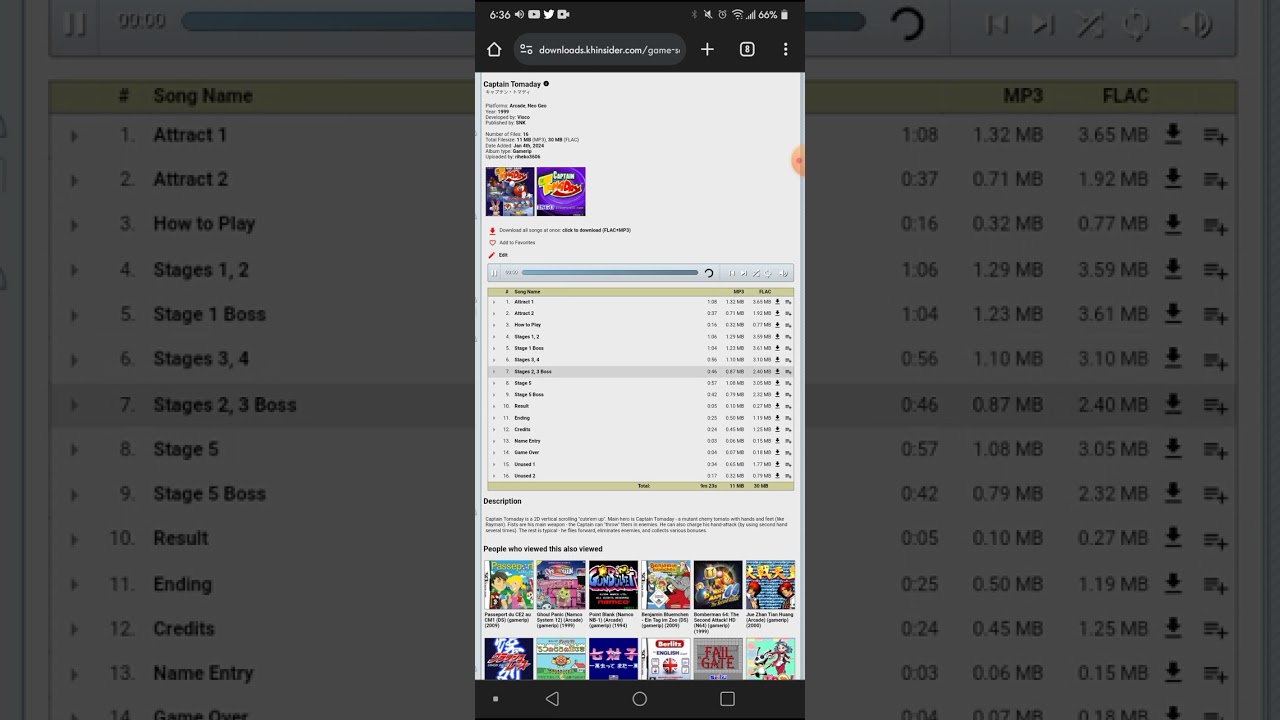Open the Ghoul Panic album thumbnail
Image resolution: width=1280 pixels, height=720 pixels.
click(561, 585)
